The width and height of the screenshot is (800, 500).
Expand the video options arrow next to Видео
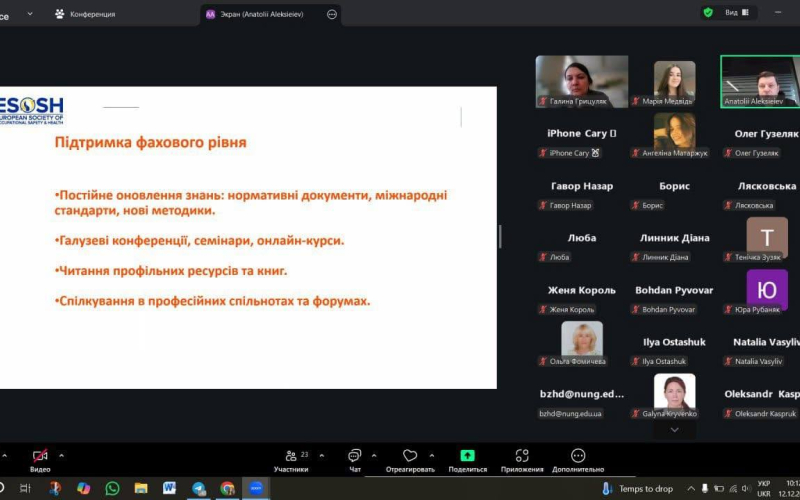coord(62,455)
